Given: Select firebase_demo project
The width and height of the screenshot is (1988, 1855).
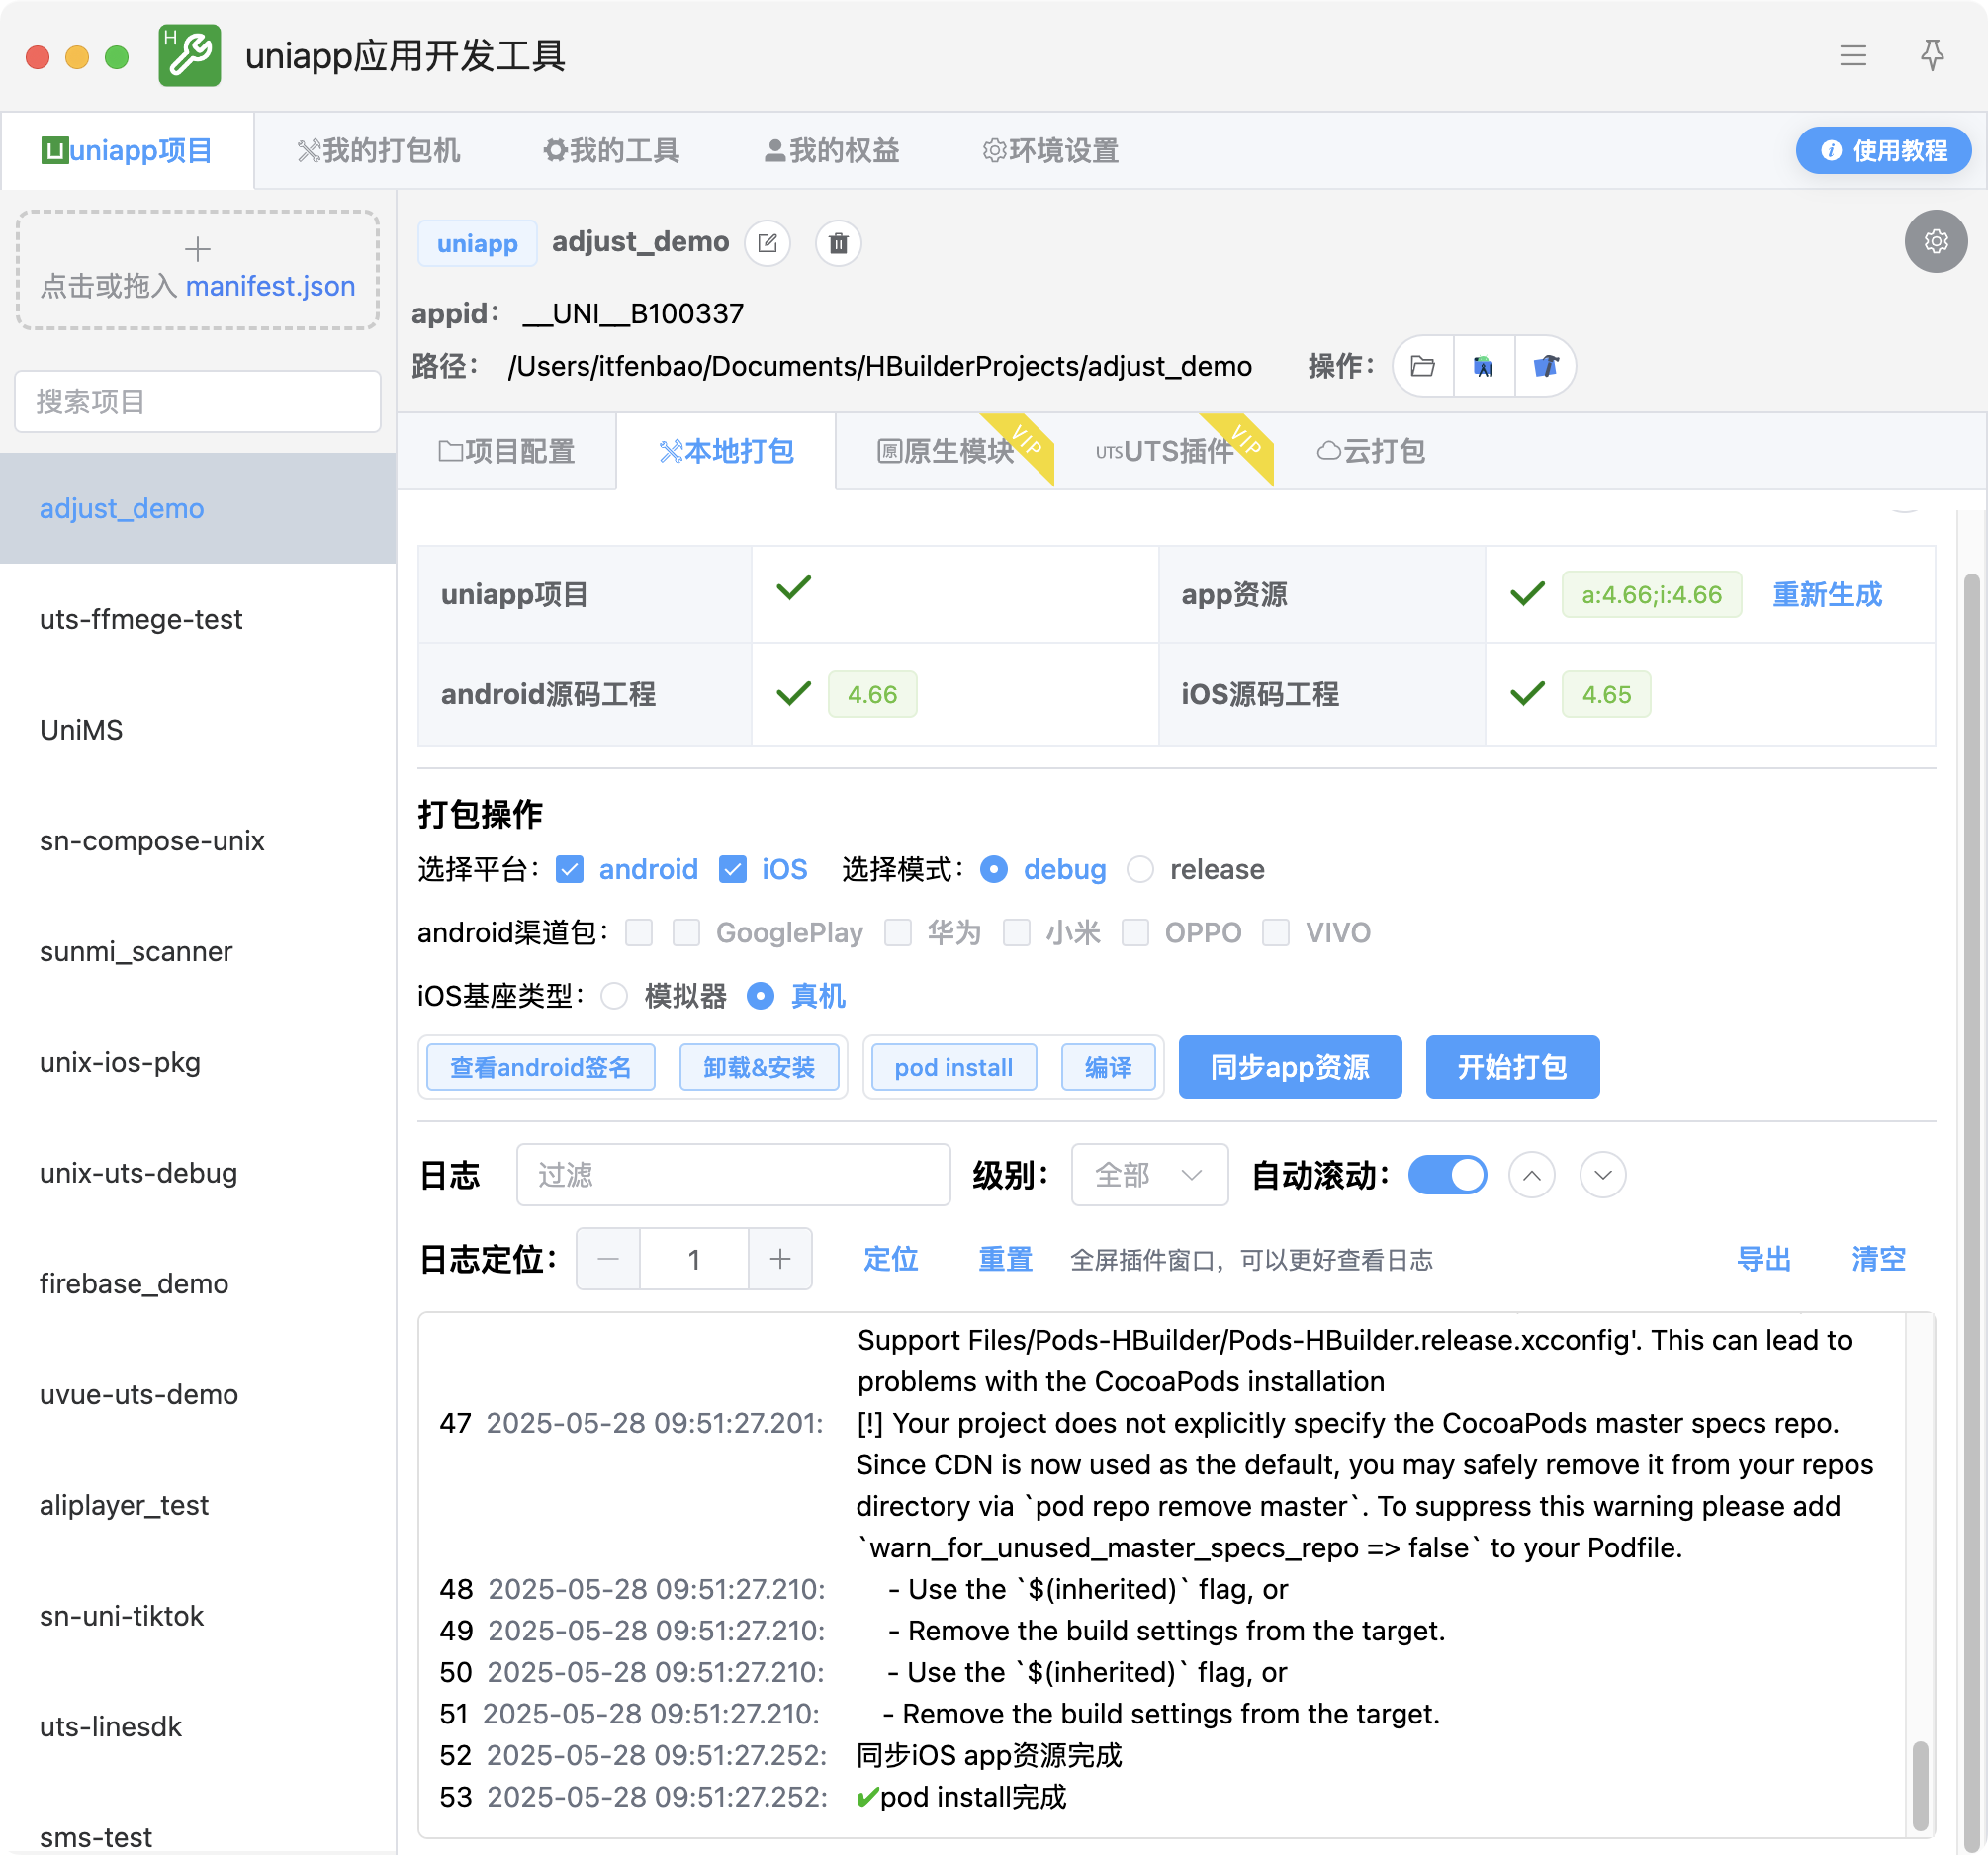Looking at the screenshot, I should 198,1283.
